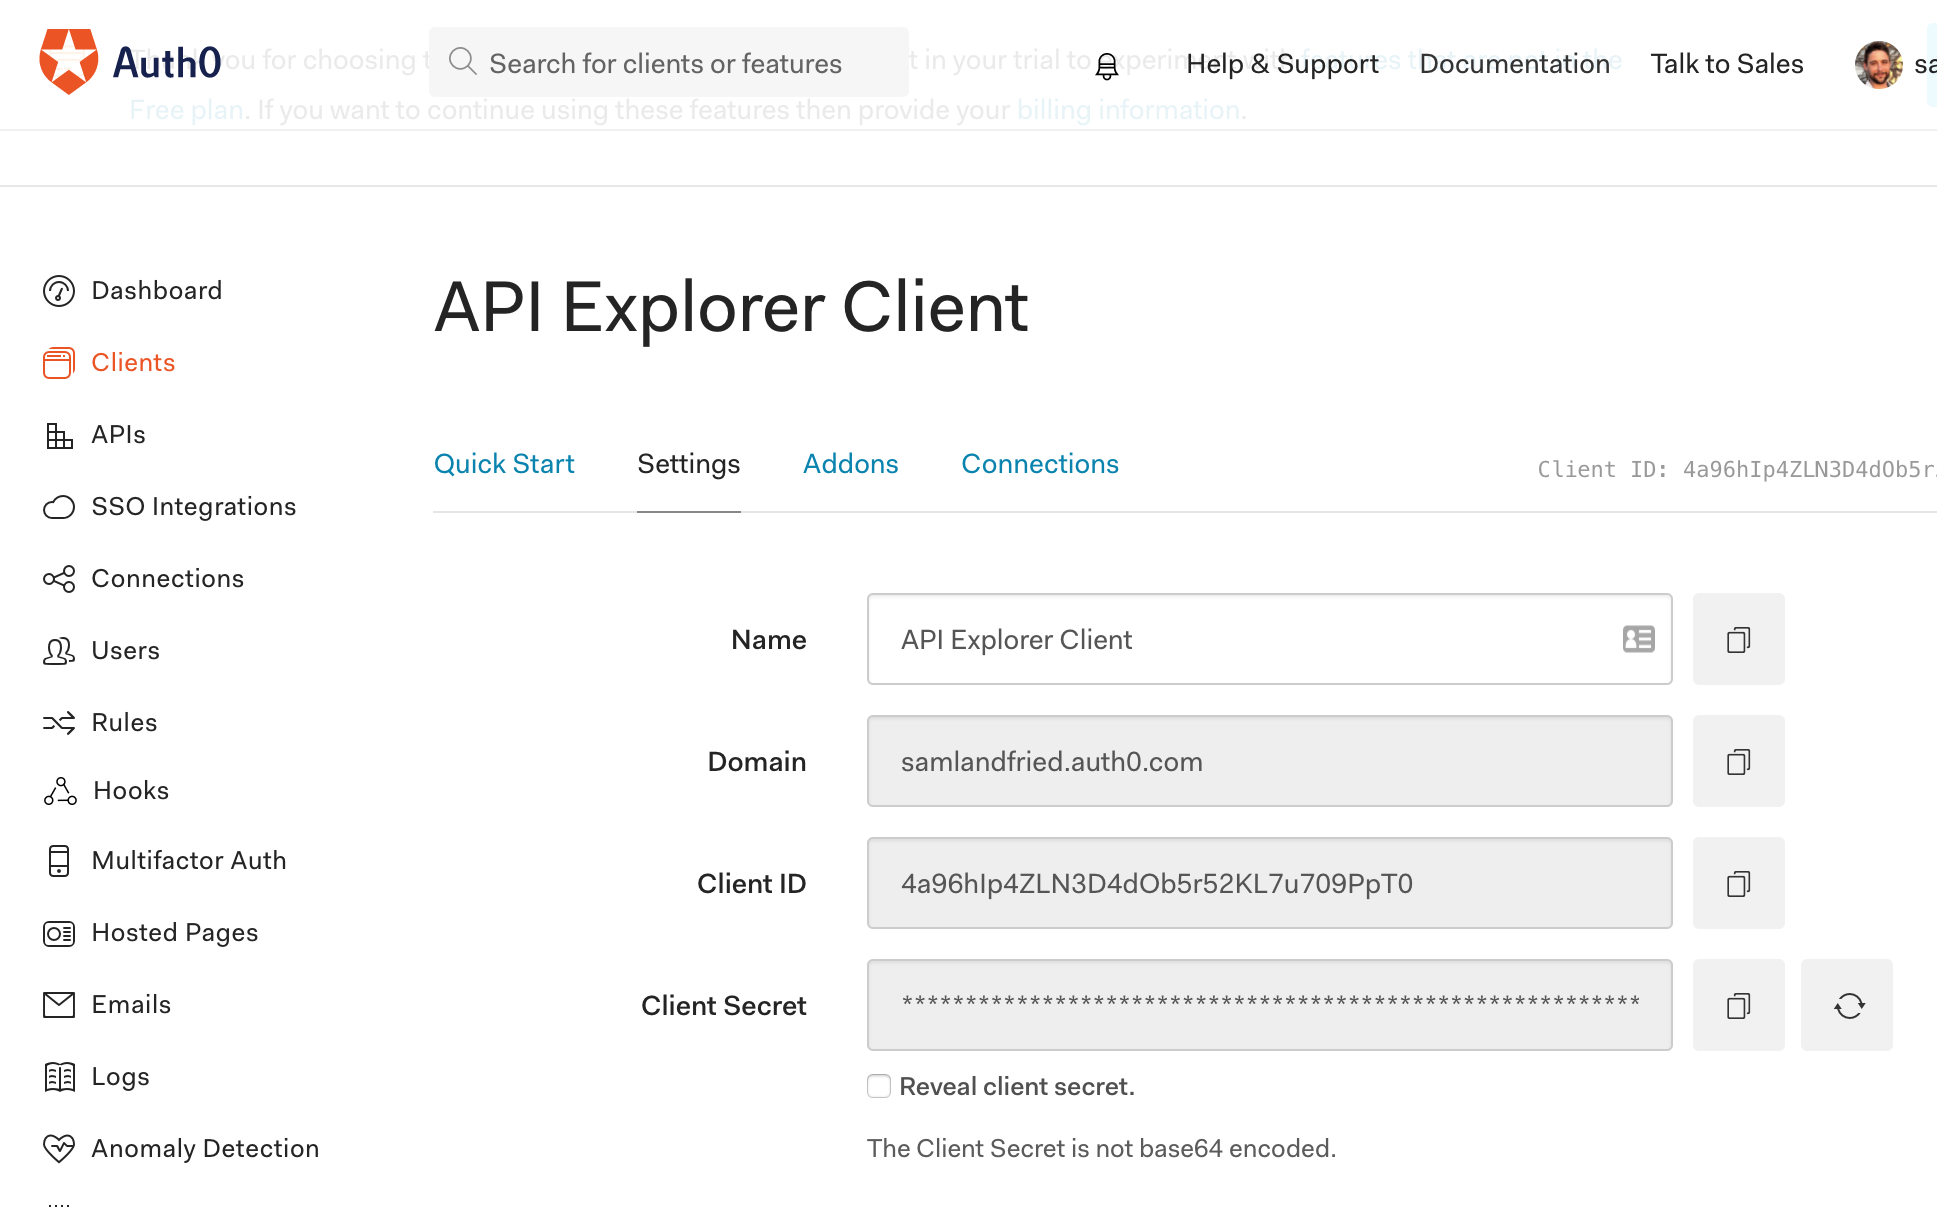Copy the Domain field value
The image size is (1937, 1207).
(1738, 761)
